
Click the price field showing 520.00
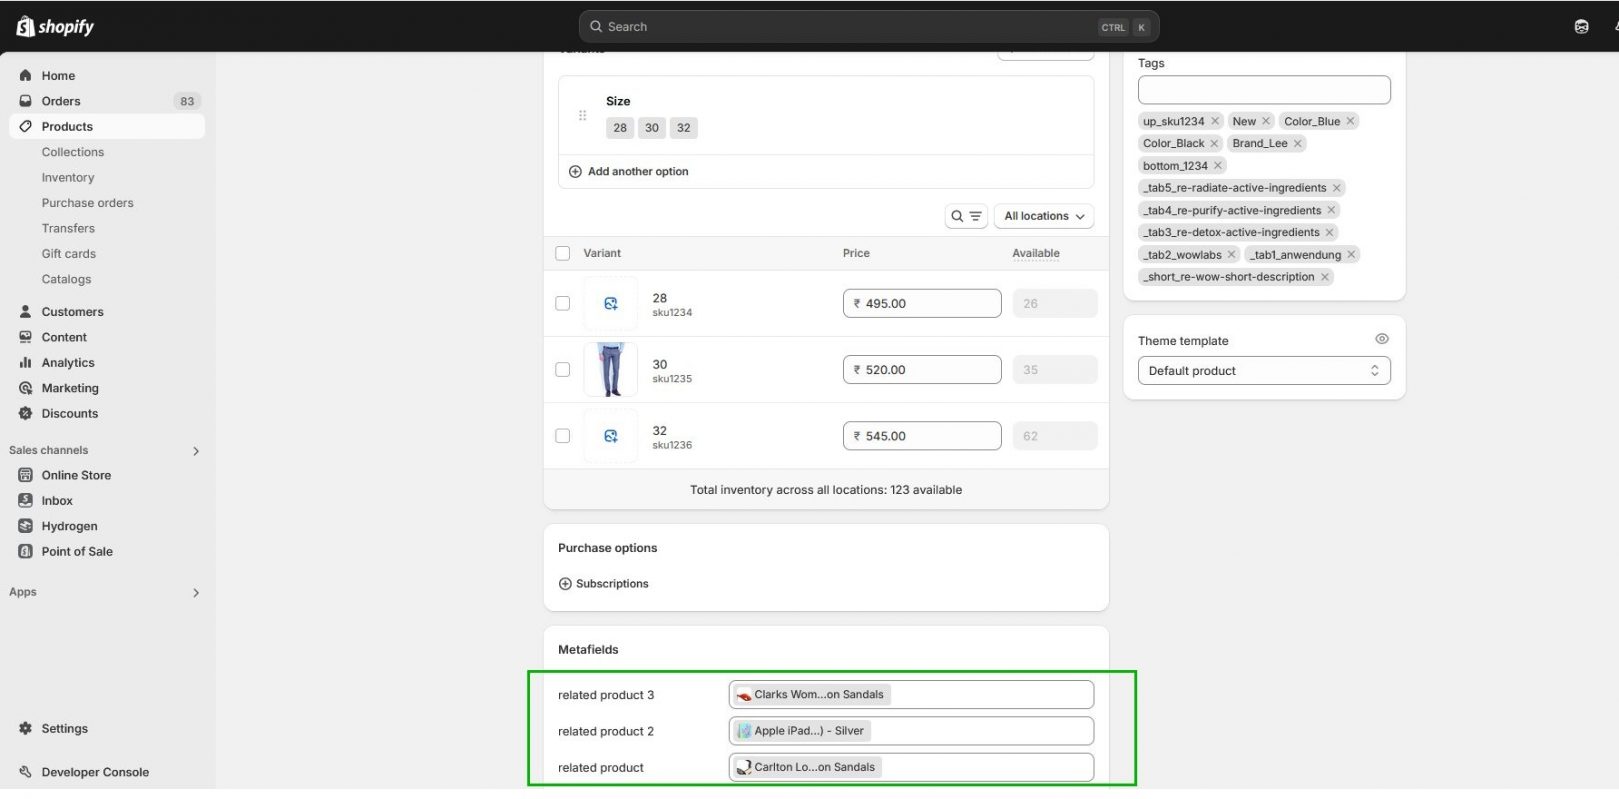click(x=921, y=370)
